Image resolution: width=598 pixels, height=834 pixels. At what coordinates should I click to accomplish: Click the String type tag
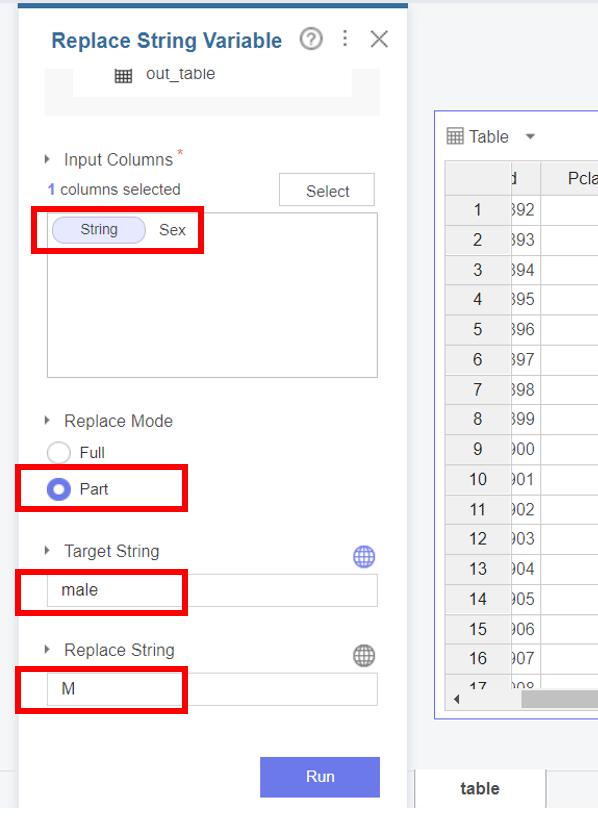coord(99,230)
